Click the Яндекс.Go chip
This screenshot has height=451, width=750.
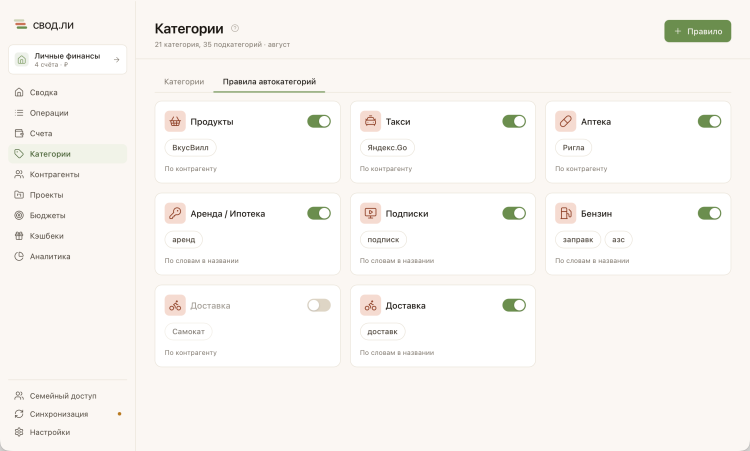(x=387, y=148)
